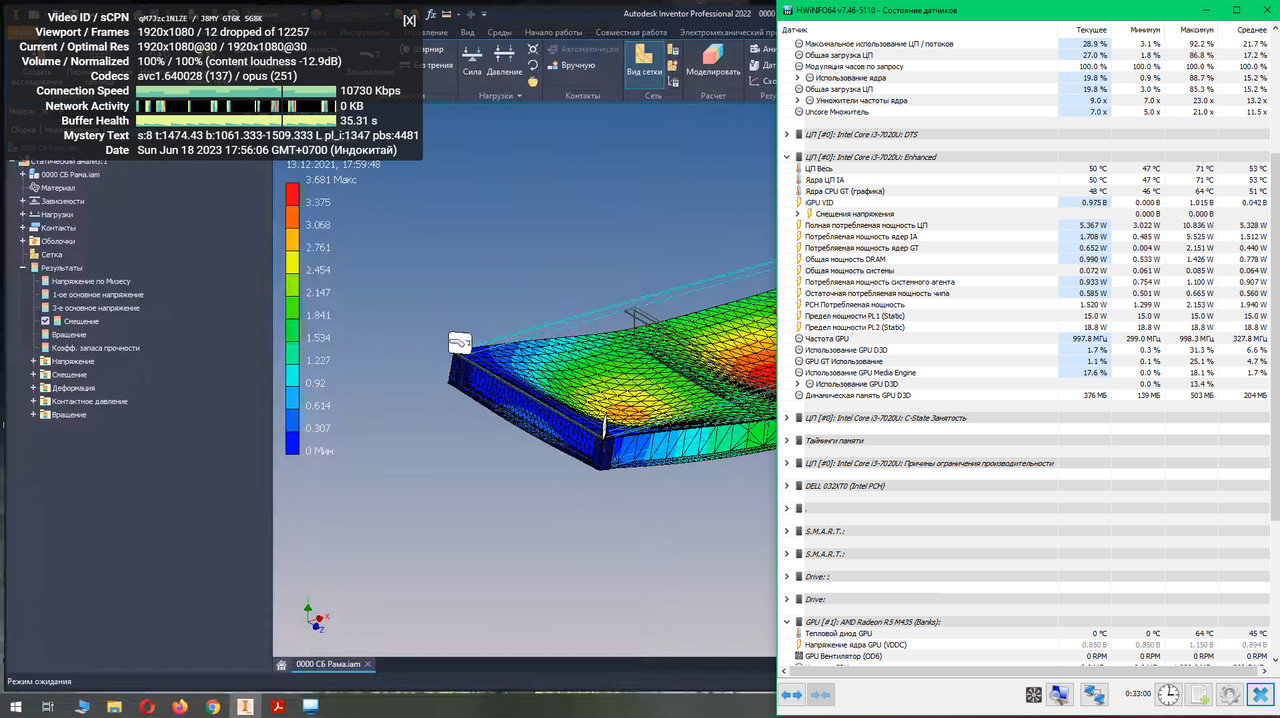
Task: Click the Моделировать simulate icon
Action: (x=713, y=60)
